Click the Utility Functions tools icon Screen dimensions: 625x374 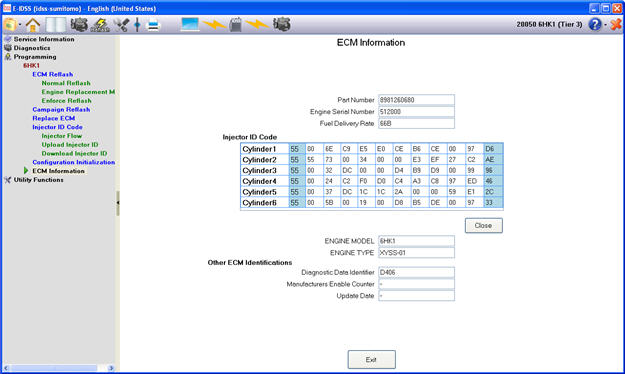click(x=8, y=179)
